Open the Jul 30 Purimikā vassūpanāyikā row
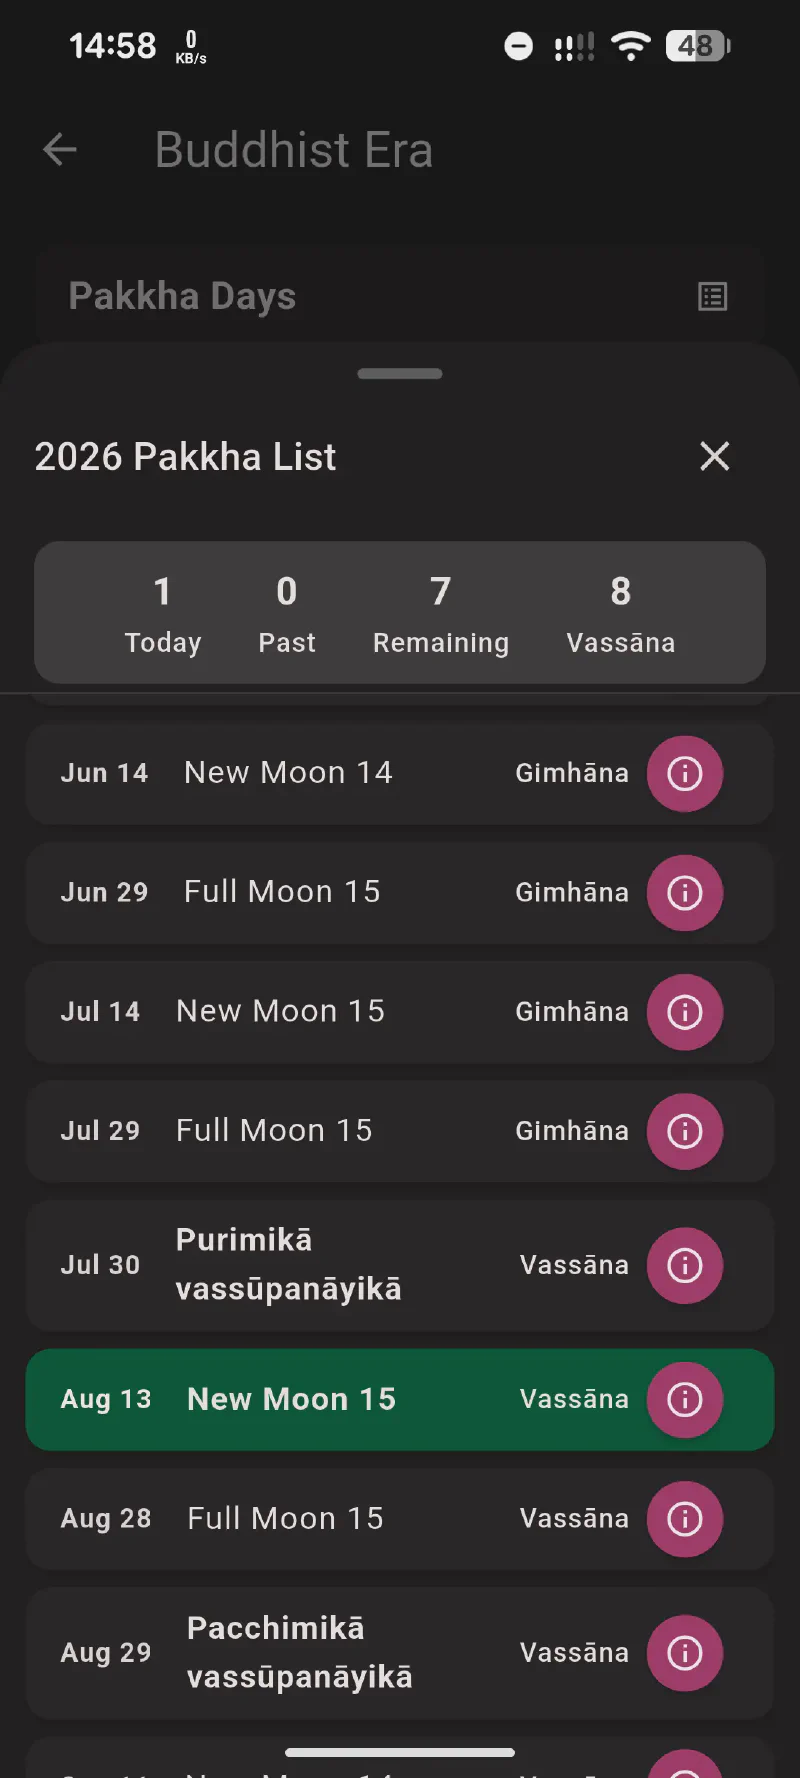 (400, 1265)
